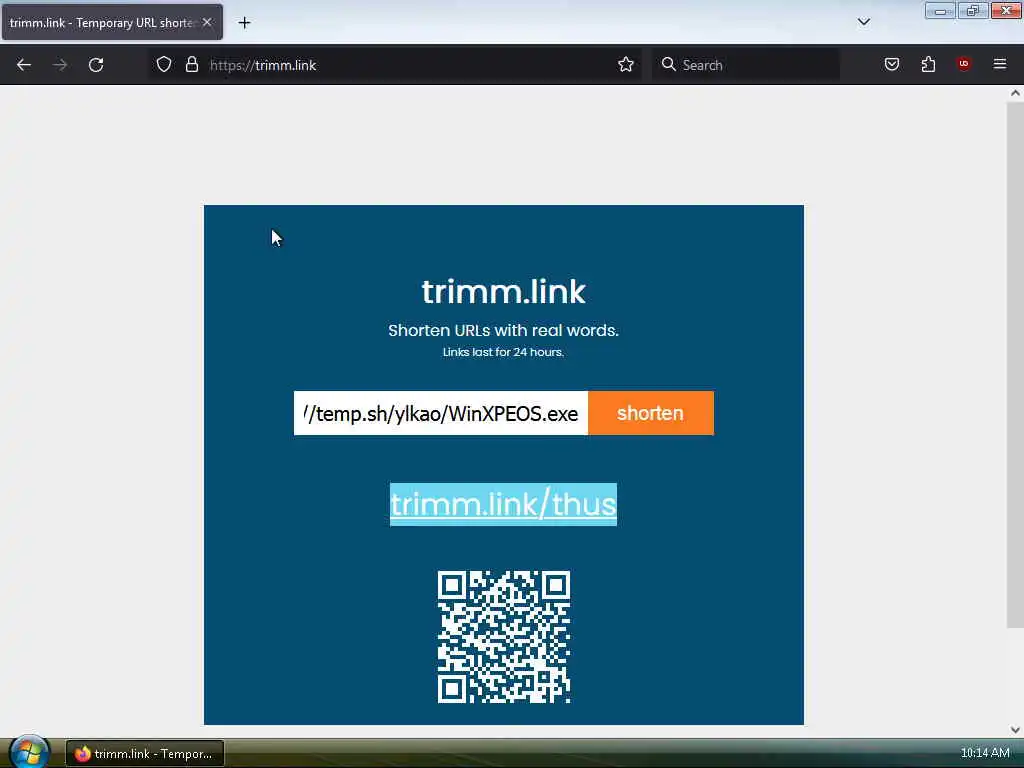1024x768 pixels.
Task: Open the tracking protection shield icon
Action: pos(164,64)
